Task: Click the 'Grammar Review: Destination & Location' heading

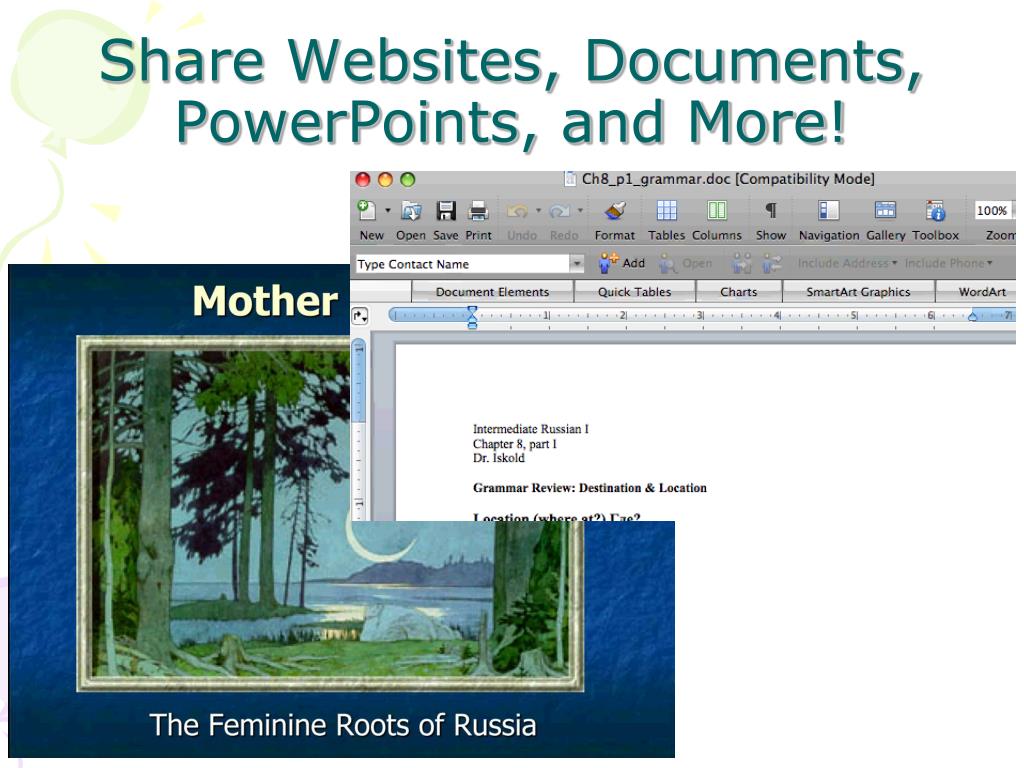Action: pos(590,488)
